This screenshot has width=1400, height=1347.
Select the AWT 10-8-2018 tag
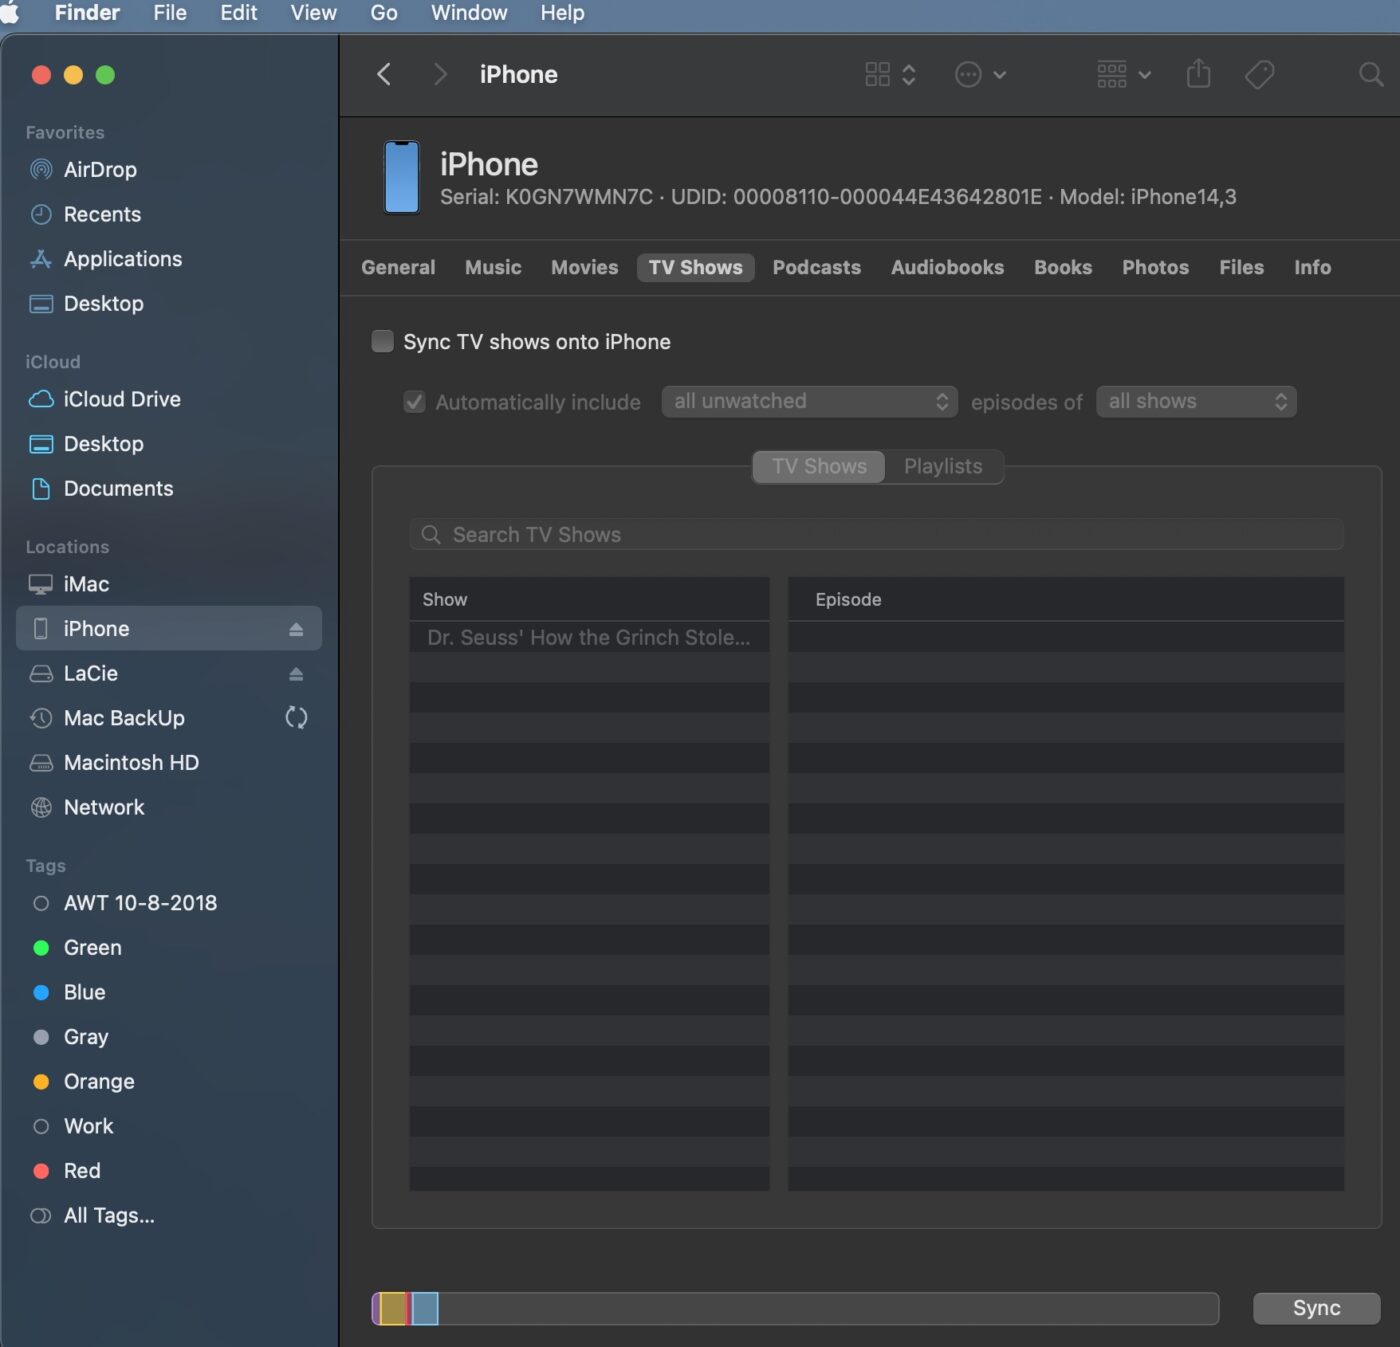click(x=140, y=903)
